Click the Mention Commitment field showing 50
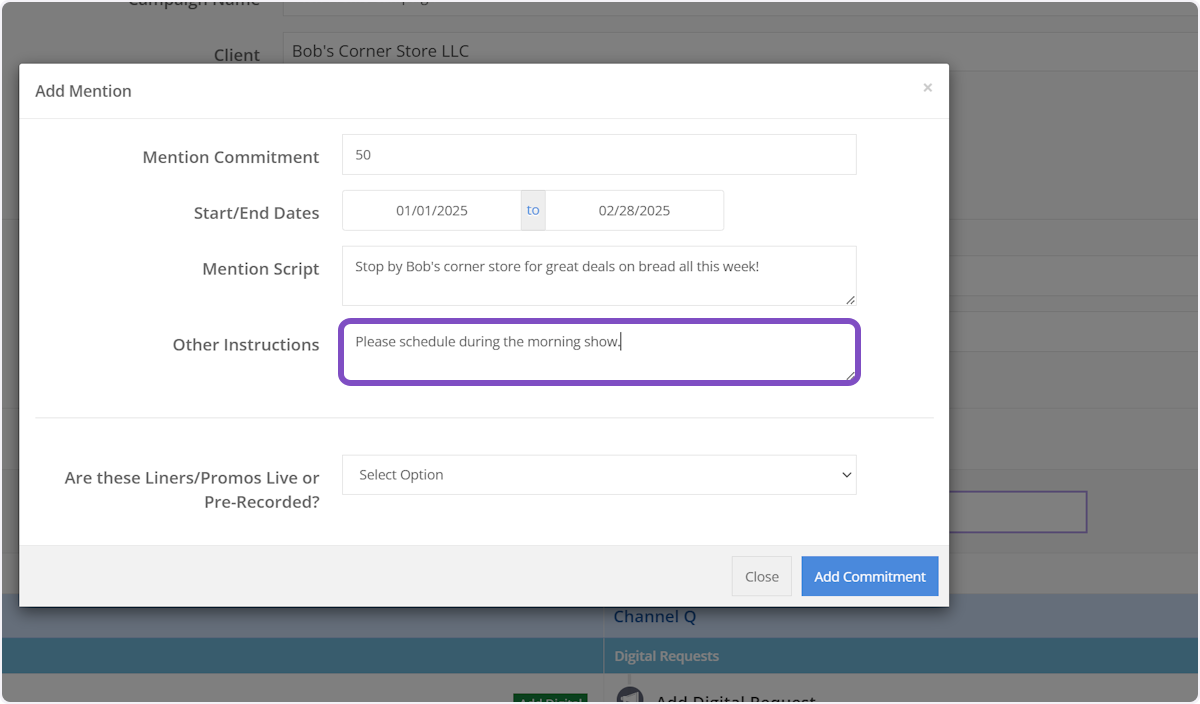Viewport: 1200px width, 704px height. tap(598, 155)
